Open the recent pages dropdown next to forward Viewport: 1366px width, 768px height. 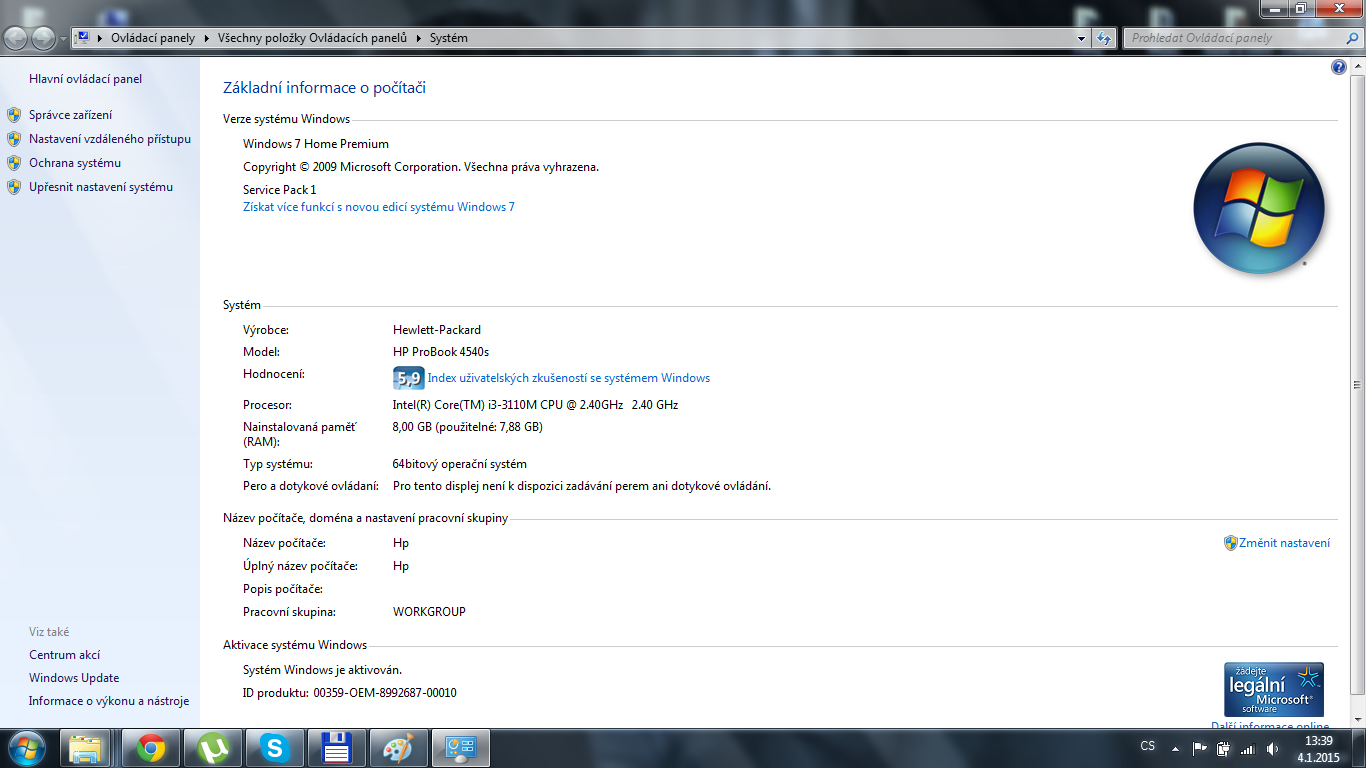pyautogui.click(x=64, y=39)
